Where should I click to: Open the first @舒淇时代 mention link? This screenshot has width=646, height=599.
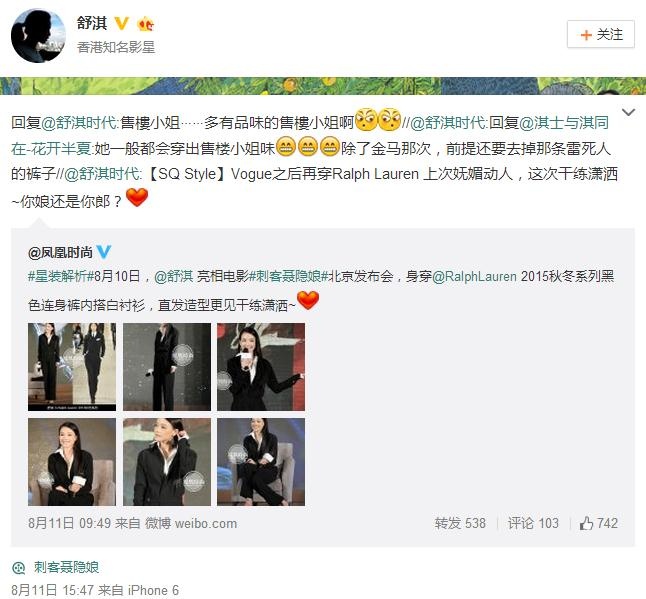pyautogui.click(x=79, y=123)
